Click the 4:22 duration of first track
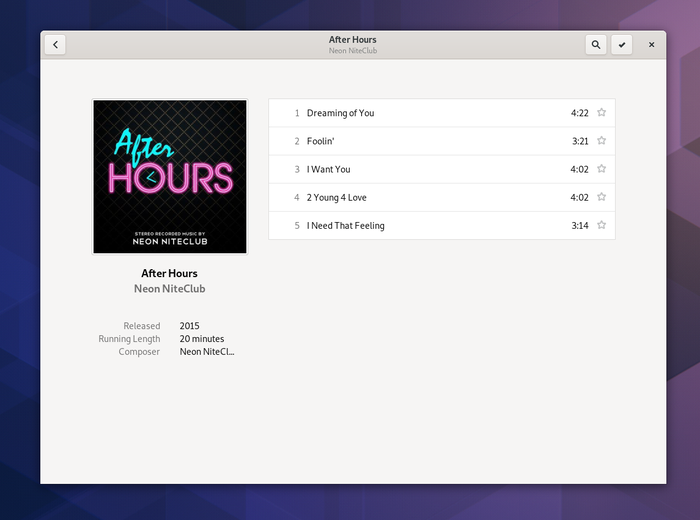 [579, 113]
